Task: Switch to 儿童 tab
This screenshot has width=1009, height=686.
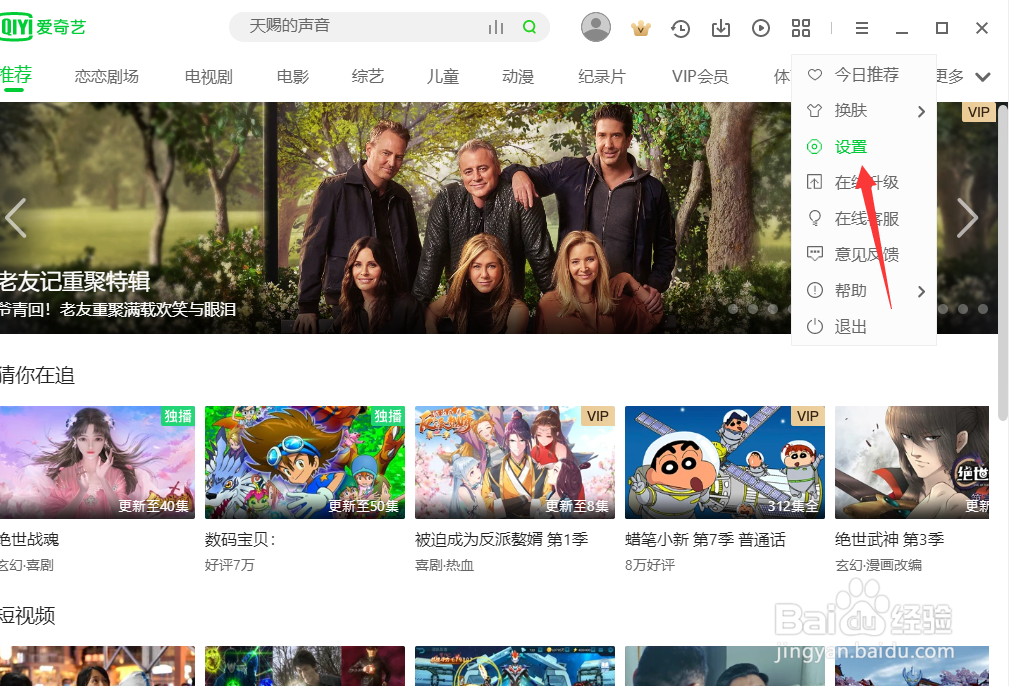Action: (x=443, y=77)
